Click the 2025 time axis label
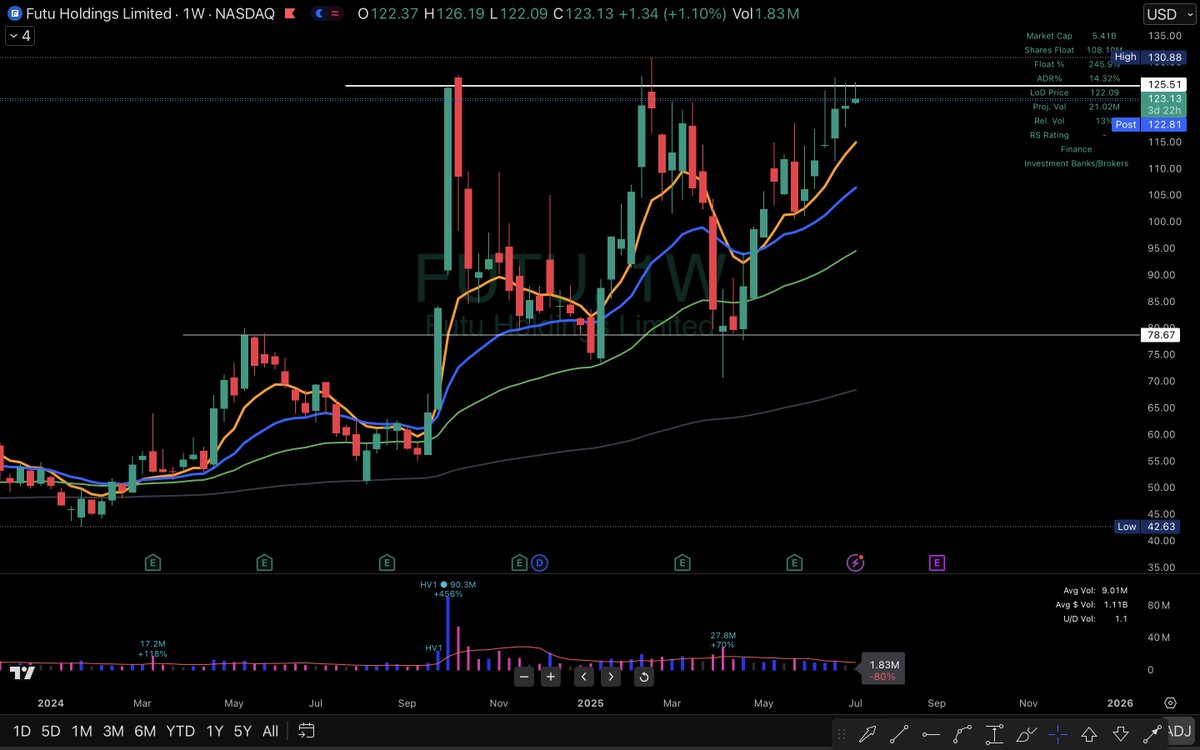This screenshot has height=750, width=1200. click(589, 703)
